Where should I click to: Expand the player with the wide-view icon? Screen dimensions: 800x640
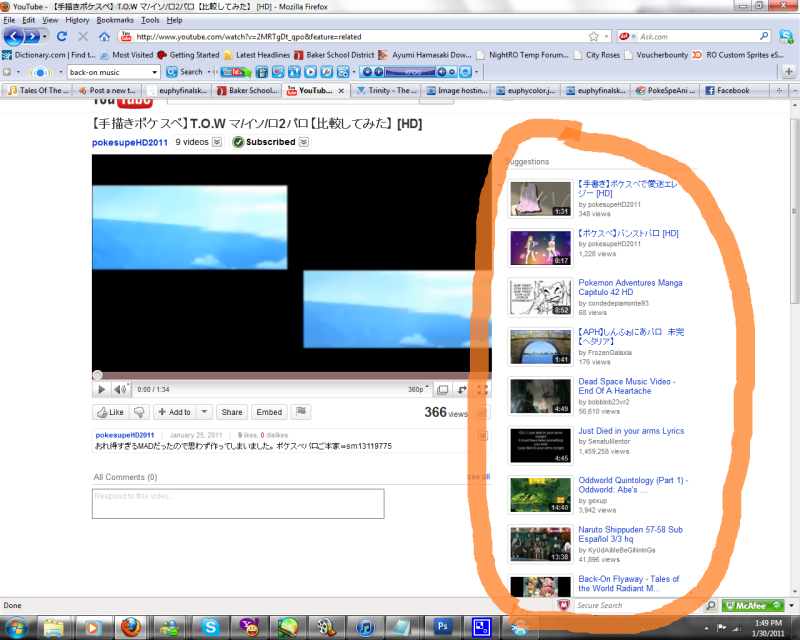(x=442, y=390)
